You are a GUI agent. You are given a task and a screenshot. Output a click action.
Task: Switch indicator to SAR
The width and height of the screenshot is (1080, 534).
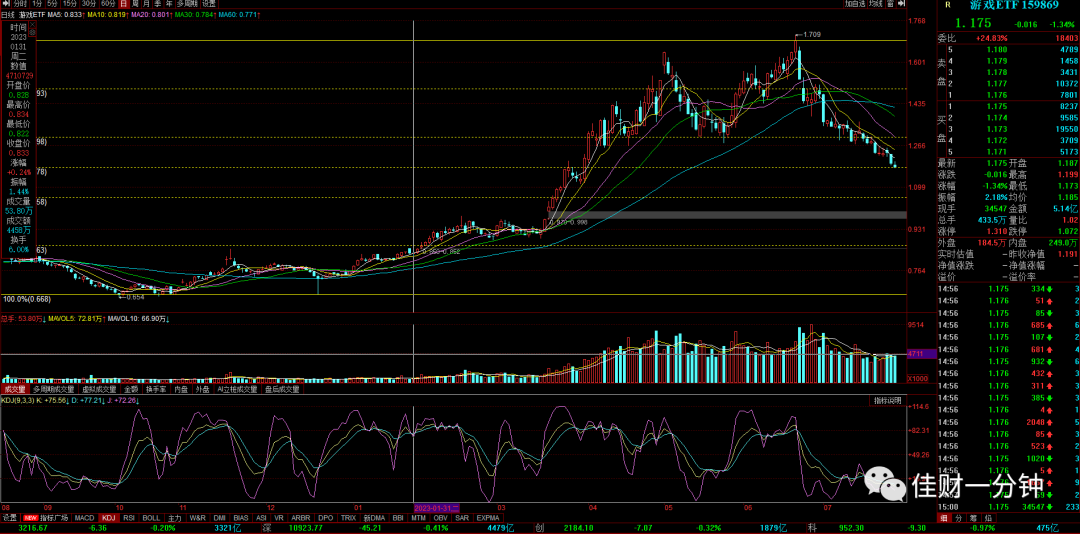tap(463, 517)
